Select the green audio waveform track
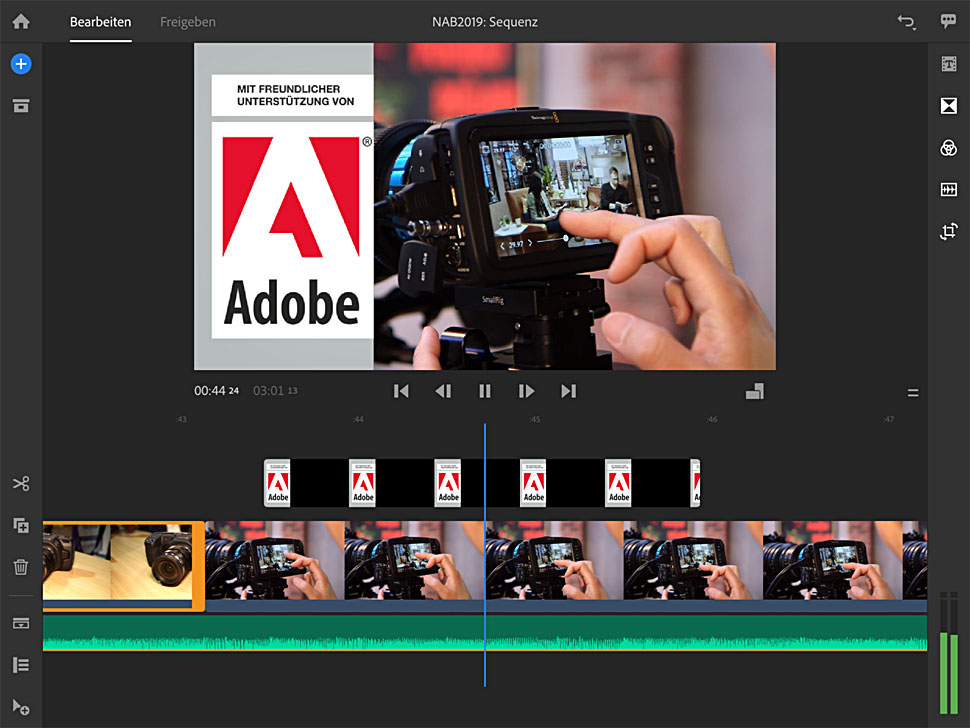Image resolution: width=970 pixels, height=728 pixels. coord(484,632)
